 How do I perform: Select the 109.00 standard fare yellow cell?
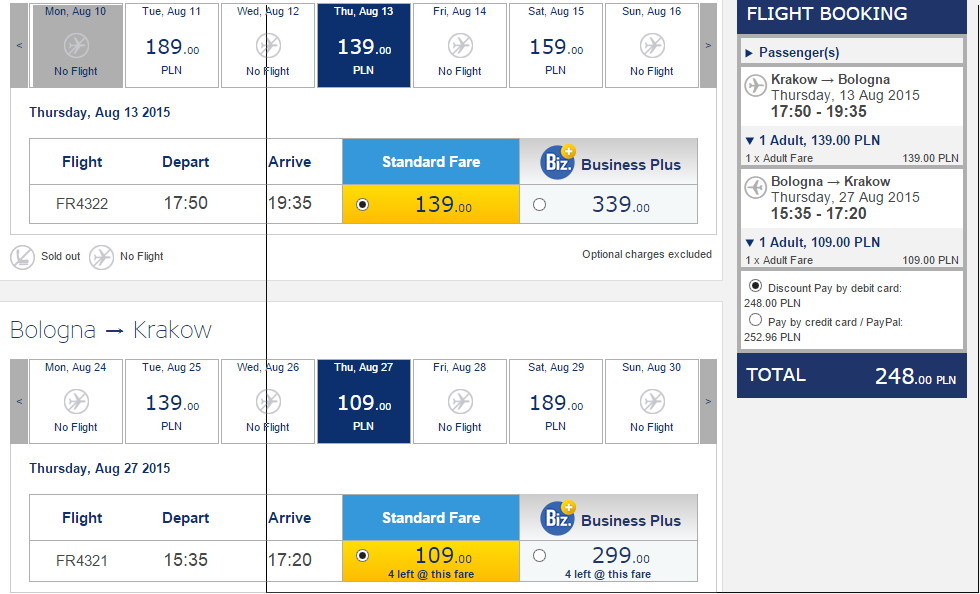pyautogui.click(x=431, y=561)
